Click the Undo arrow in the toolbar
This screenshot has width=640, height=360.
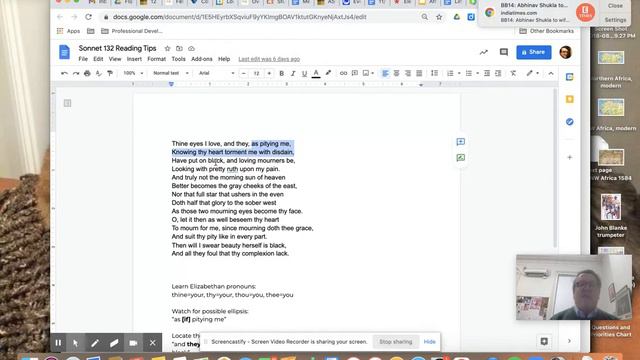point(64,73)
